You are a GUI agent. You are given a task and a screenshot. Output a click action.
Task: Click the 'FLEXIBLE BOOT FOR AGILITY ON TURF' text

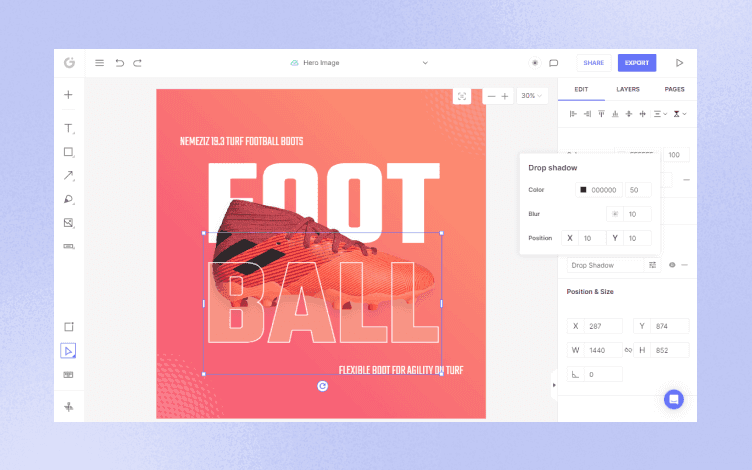tap(401, 370)
